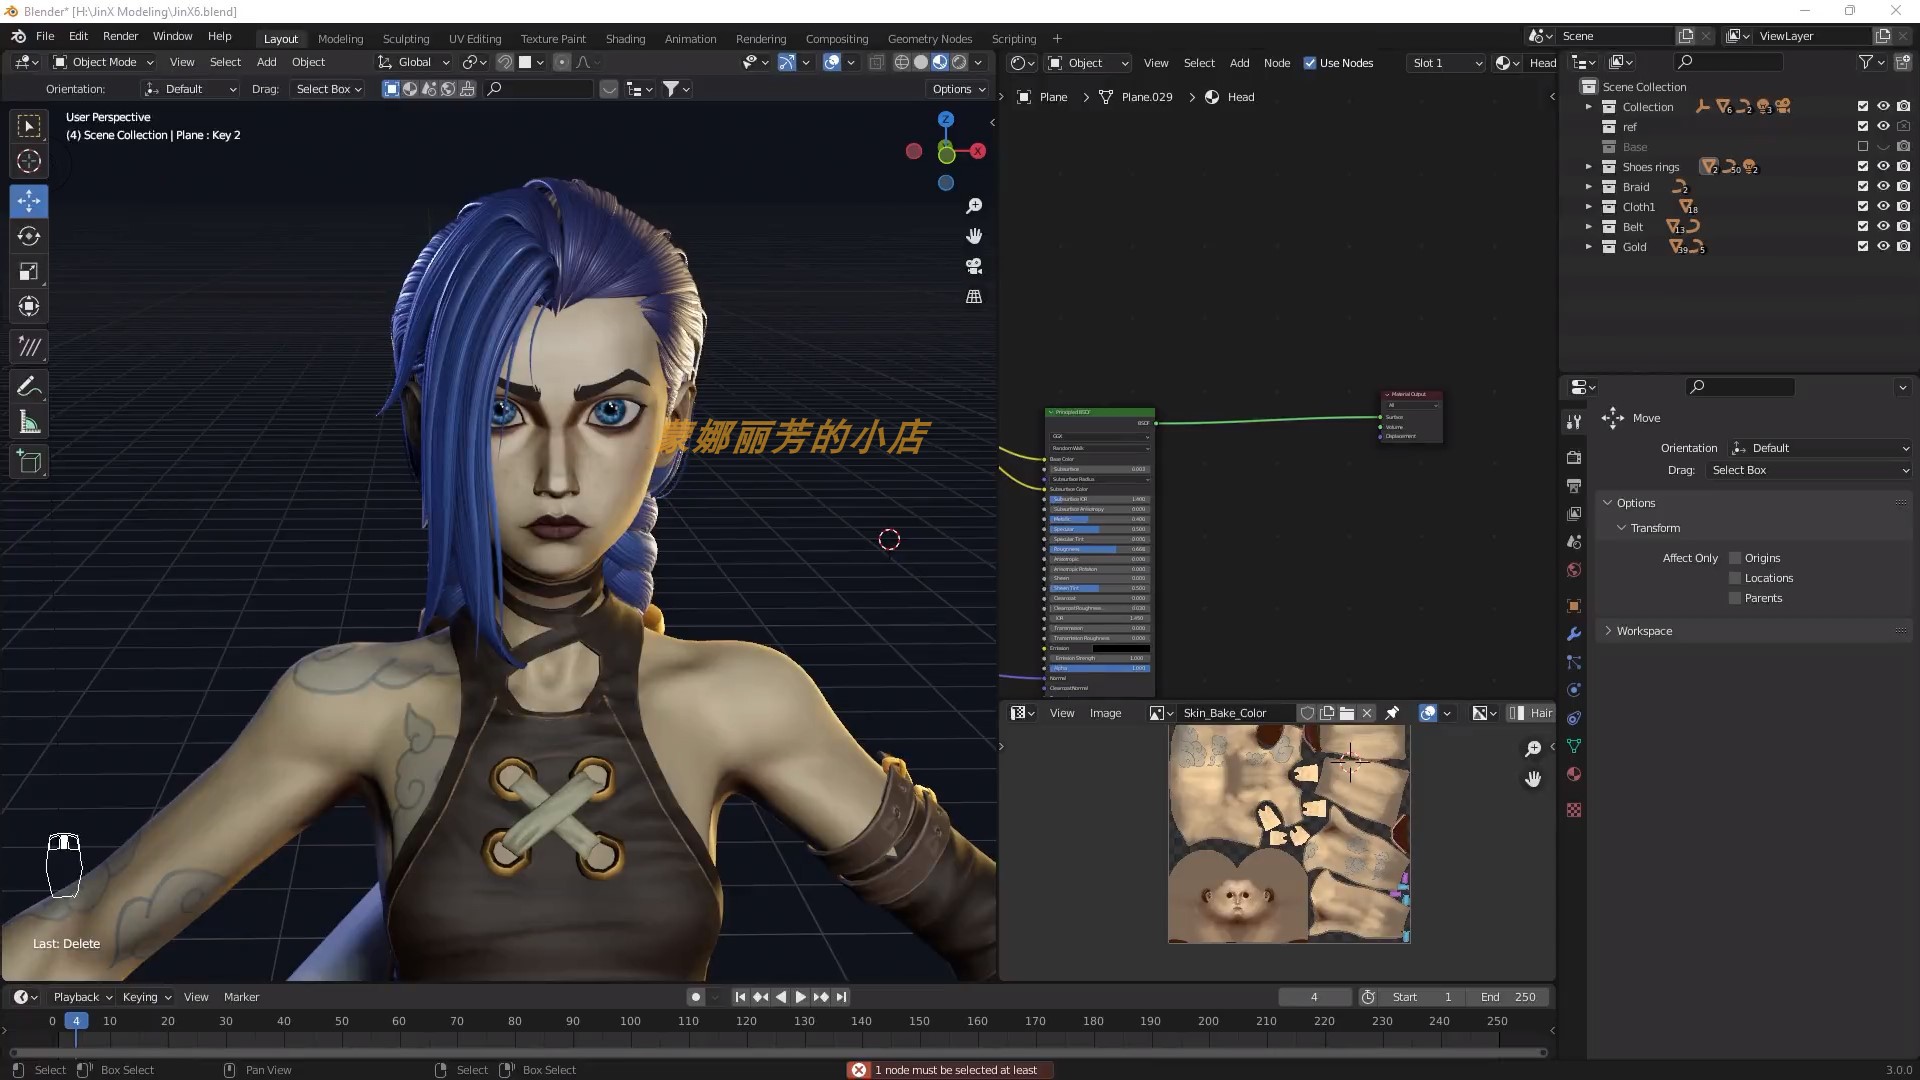Screen dimensions: 1920x1080
Task: Open the Render properties tab
Action: point(1574,457)
